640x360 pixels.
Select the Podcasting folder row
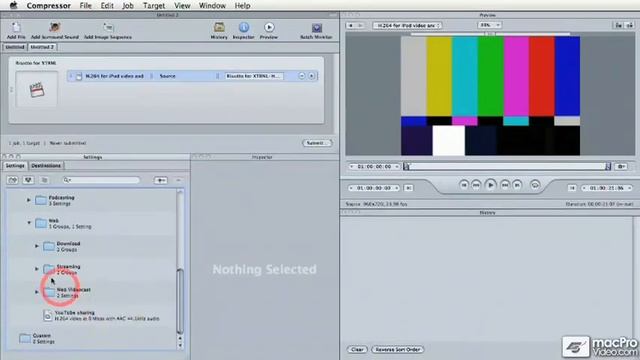coord(91,200)
